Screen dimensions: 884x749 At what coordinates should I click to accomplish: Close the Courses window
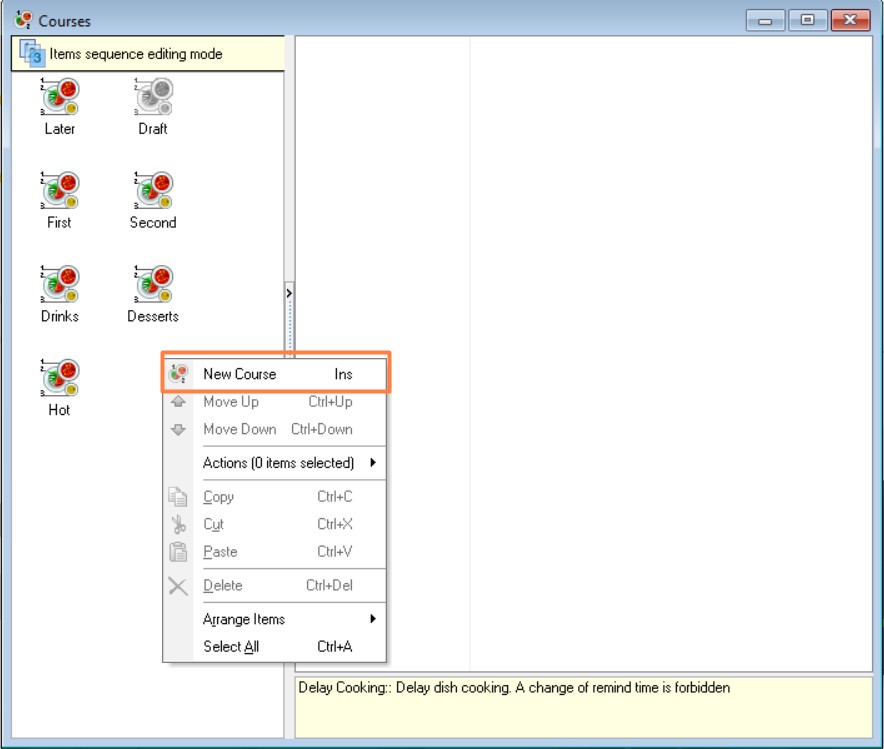pyautogui.click(x=850, y=20)
